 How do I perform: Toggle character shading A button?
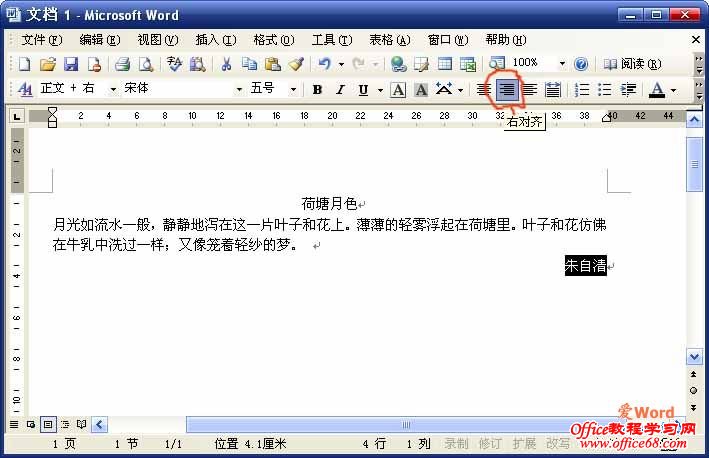click(x=421, y=90)
